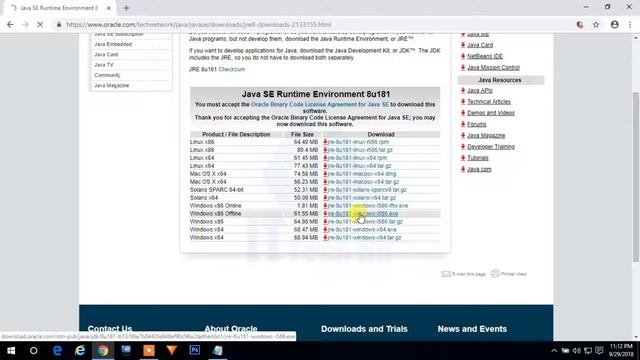This screenshot has width=640, height=360.
Task: Click the Oracle URL address bar
Action: pyautogui.click(x=198, y=24)
